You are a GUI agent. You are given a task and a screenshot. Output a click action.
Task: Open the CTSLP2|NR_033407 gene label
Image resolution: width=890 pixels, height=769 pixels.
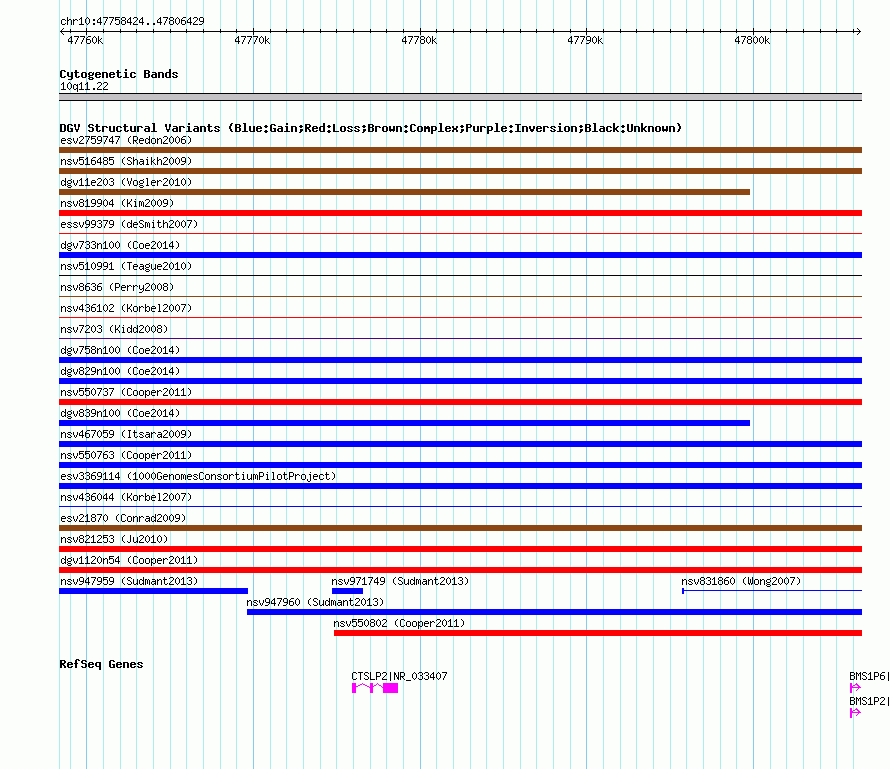tap(399, 676)
